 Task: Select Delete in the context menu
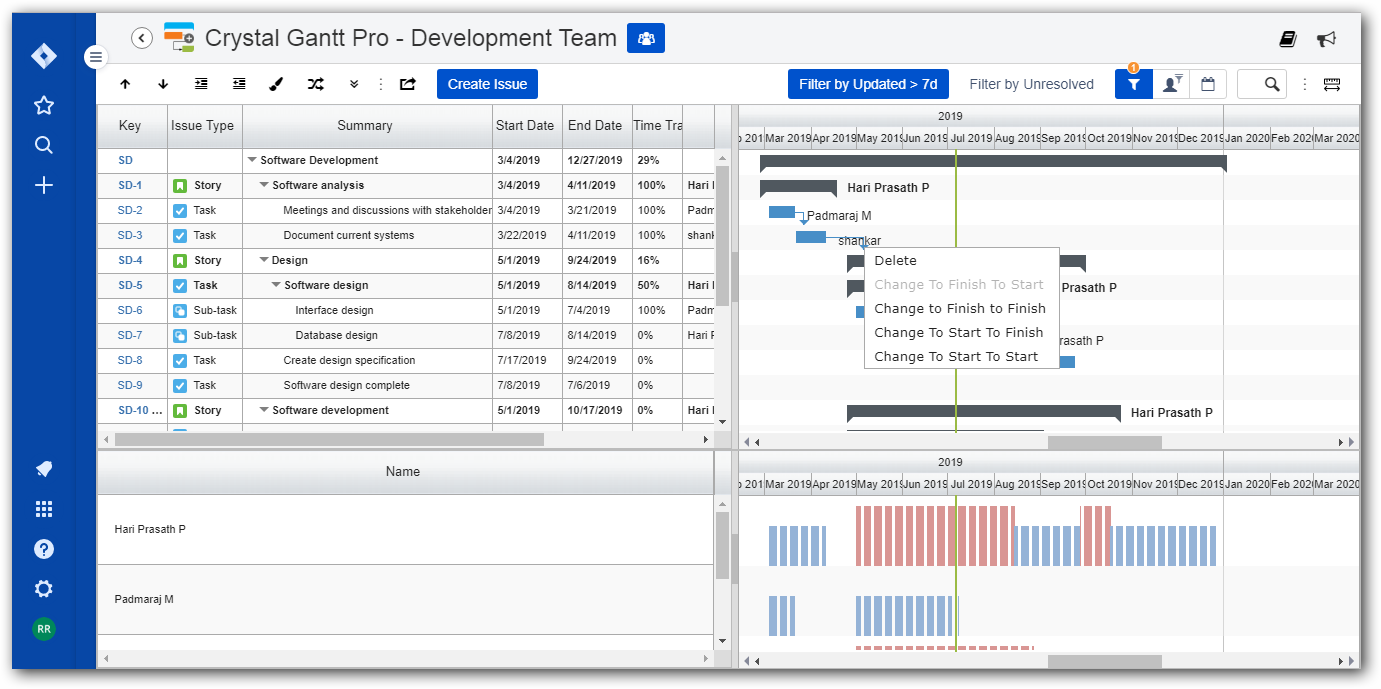[961, 260]
